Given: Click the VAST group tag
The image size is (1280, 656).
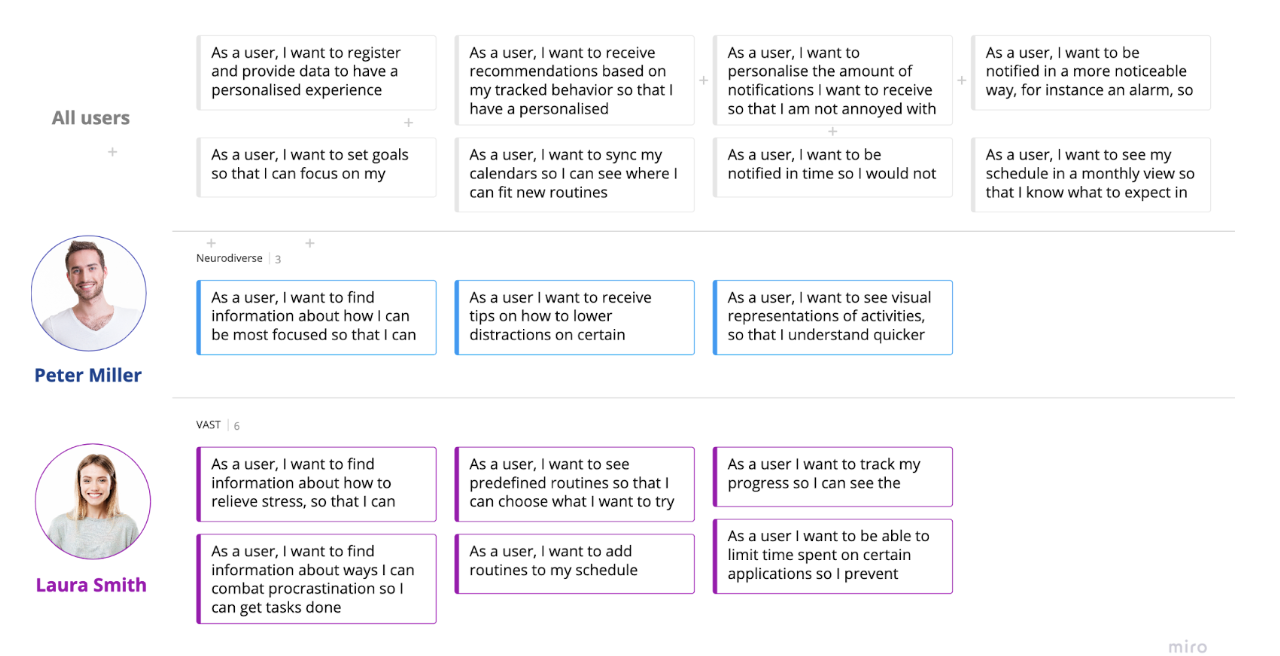Looking at the screenshot, I should pyautogui.click(x=208, y=425).
